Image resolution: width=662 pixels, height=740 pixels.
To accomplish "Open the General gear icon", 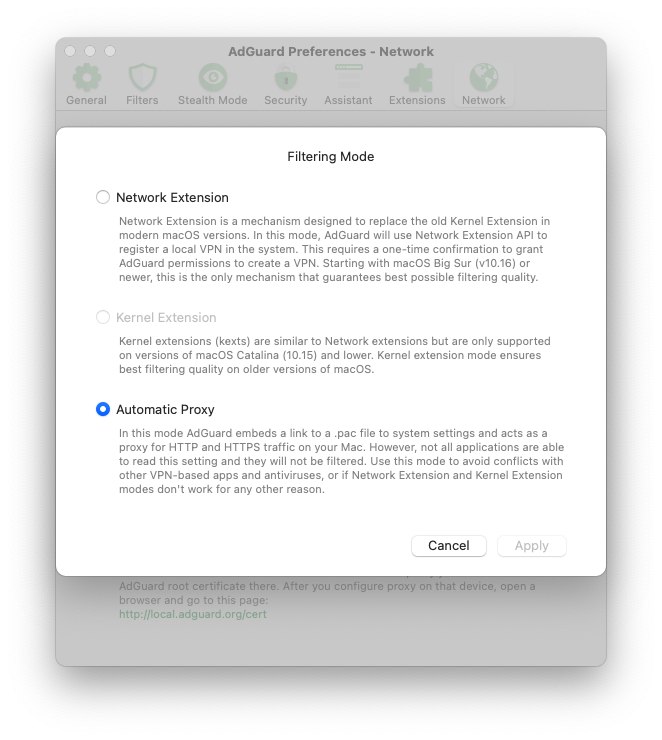I will [x=87, y=77].
